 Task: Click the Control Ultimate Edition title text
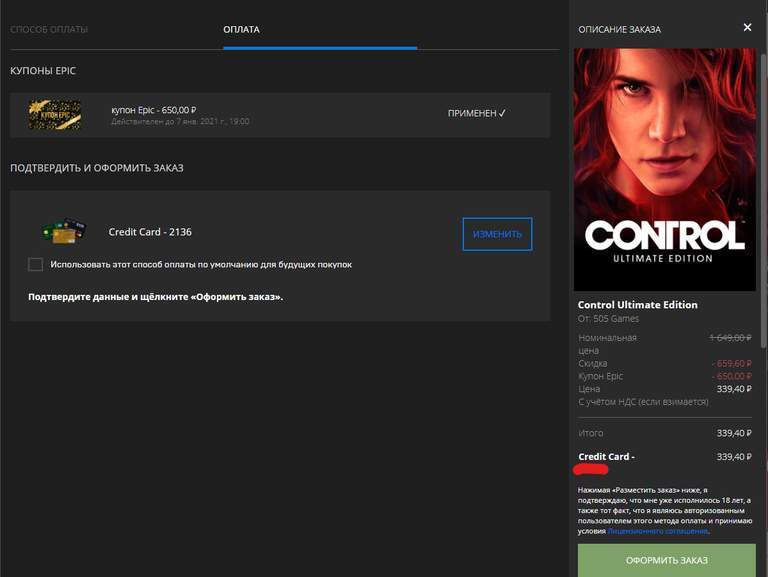(x=638, y=305)
